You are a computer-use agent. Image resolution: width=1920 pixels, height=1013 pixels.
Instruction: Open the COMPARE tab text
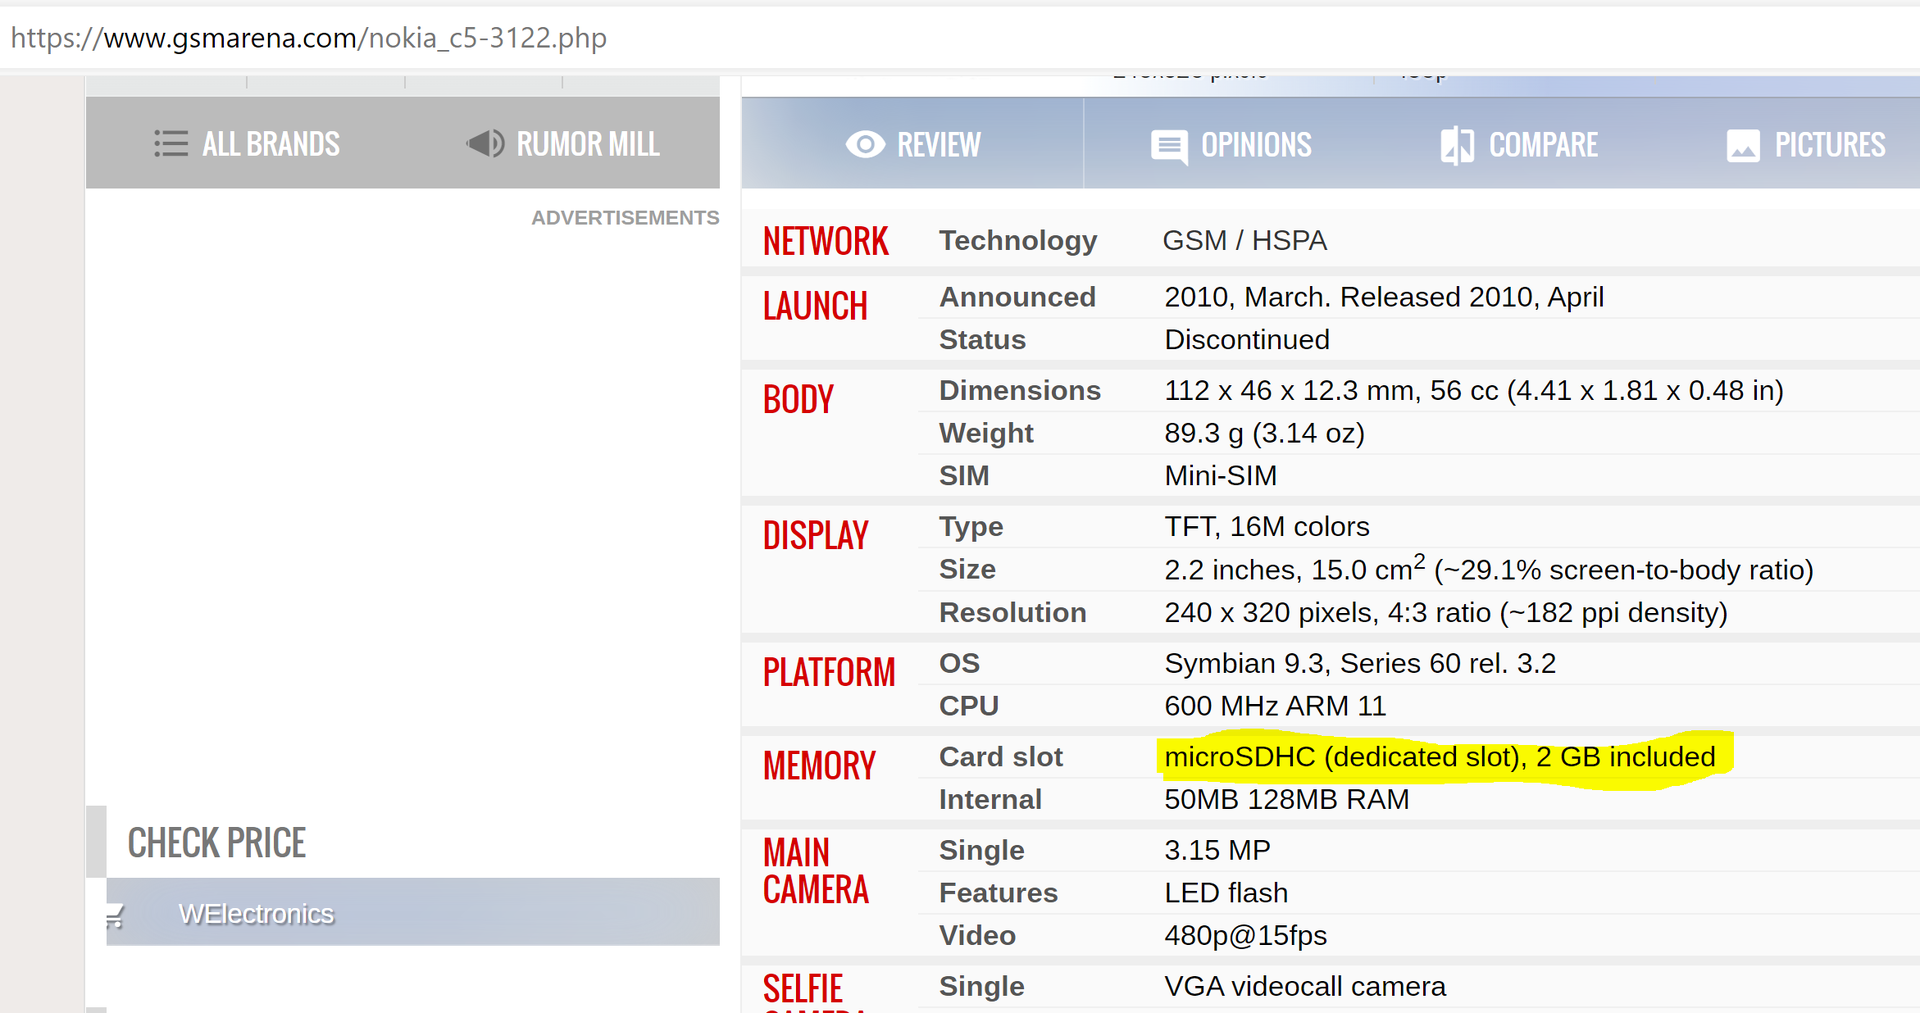[1543, 145]
